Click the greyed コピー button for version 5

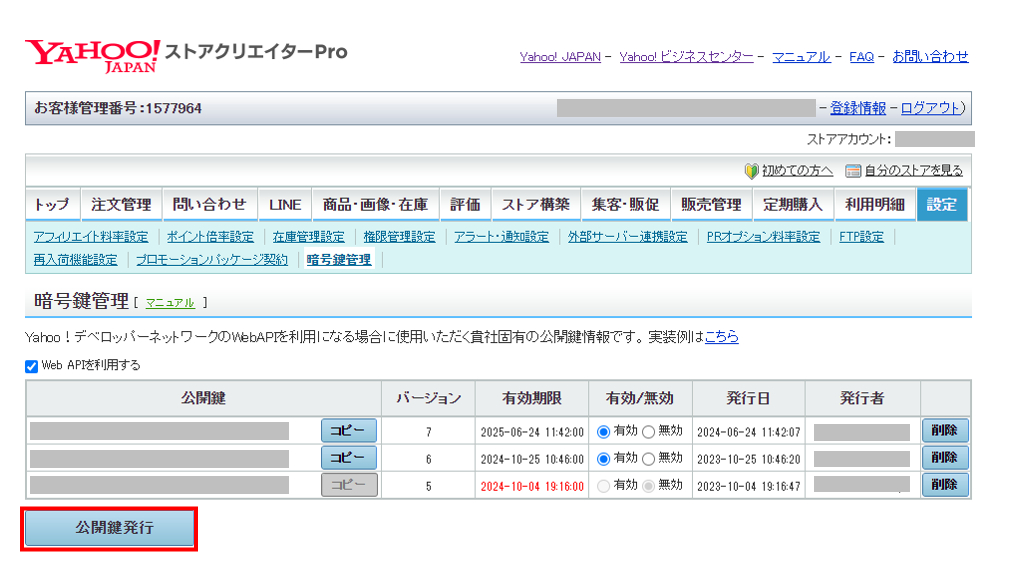349,485
